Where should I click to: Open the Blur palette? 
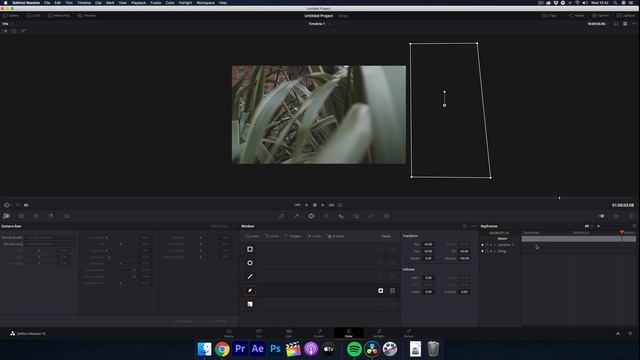click(x=341, y=216)
